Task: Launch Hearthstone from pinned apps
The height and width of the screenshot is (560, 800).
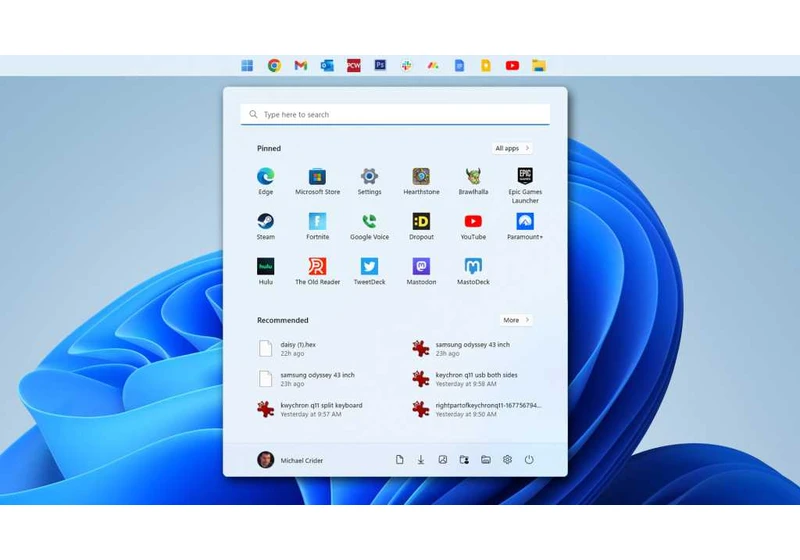Action: (421, 182)
